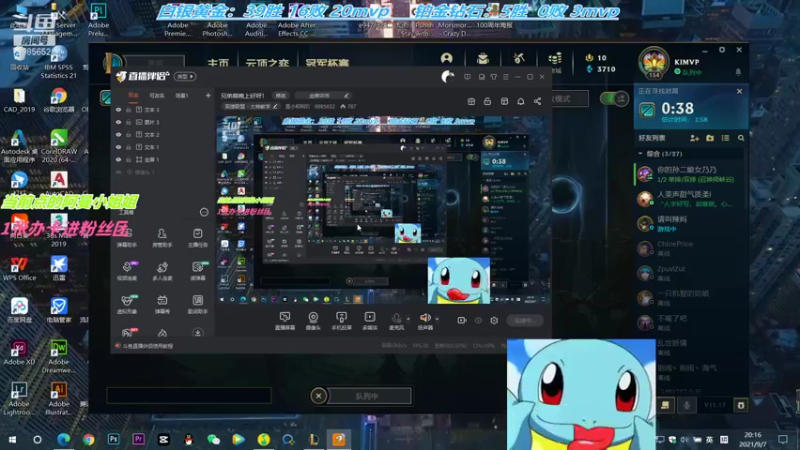Open the WPS Office desktop shortcut
This screenshot has height=450, width=800.
coord(19,268)
